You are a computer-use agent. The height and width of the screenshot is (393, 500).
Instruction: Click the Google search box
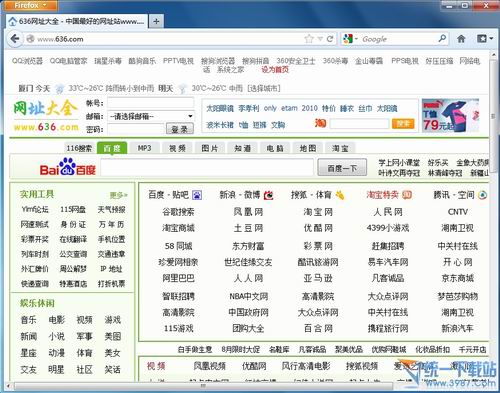tap(398, 39)
